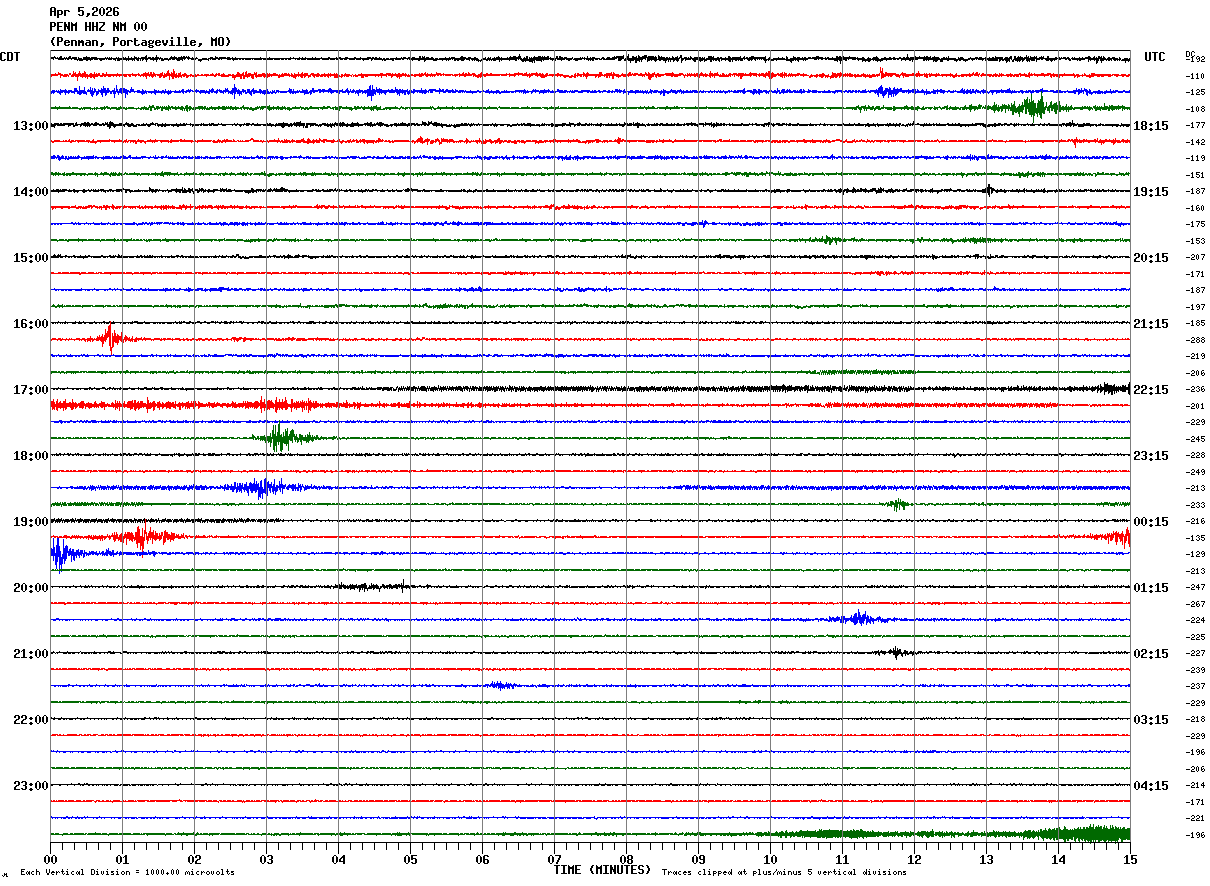Click the CDT timezone column header
Viewport: 1210px width, 886px height.
coord(10,57)
